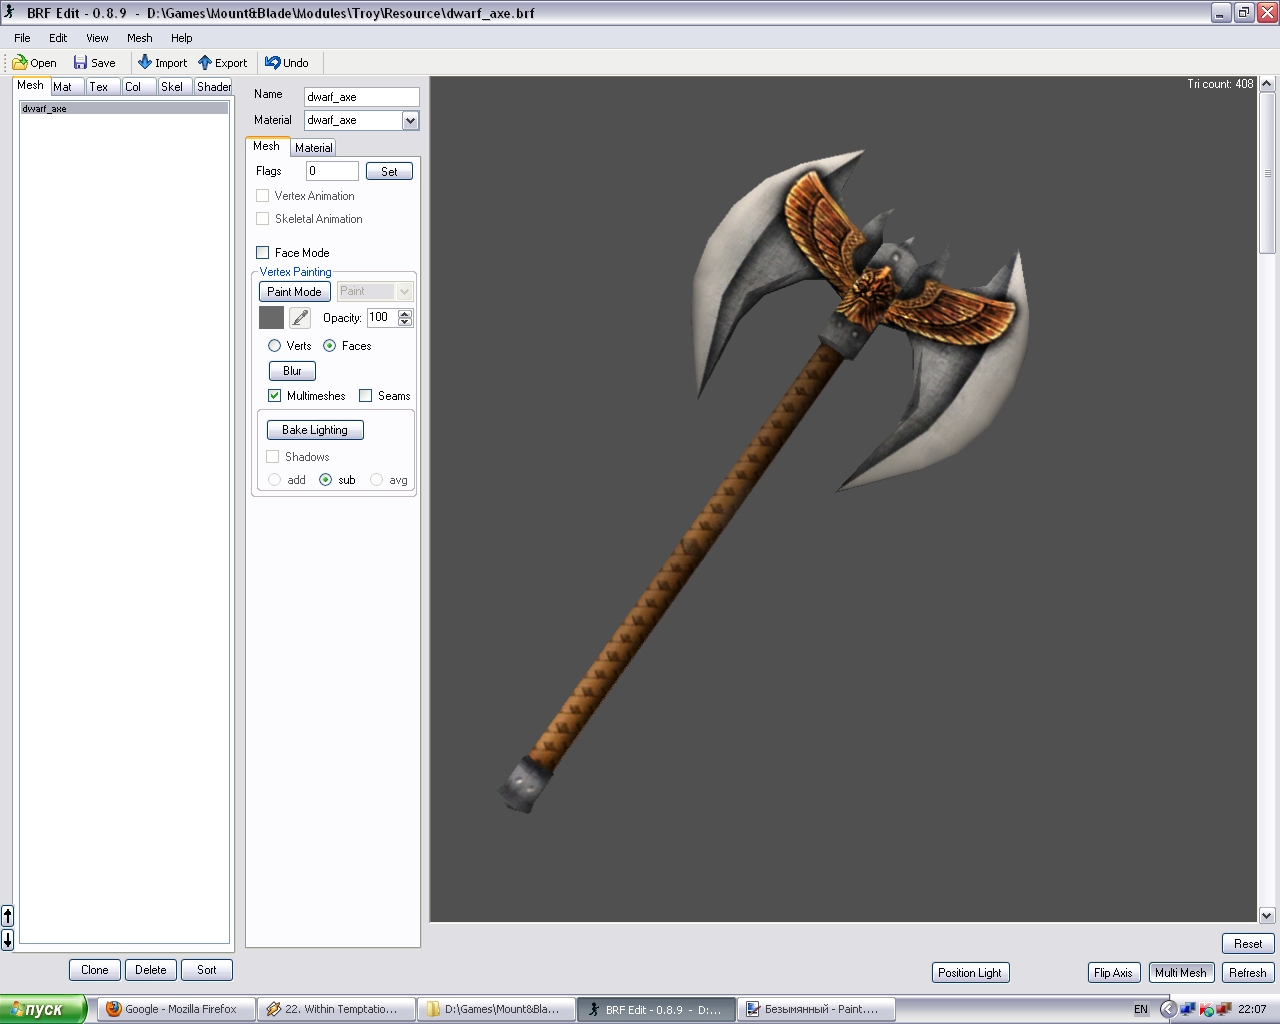
Task: Decrease Opacity with the down stepper arrow
Action: [x=405, y=322]
